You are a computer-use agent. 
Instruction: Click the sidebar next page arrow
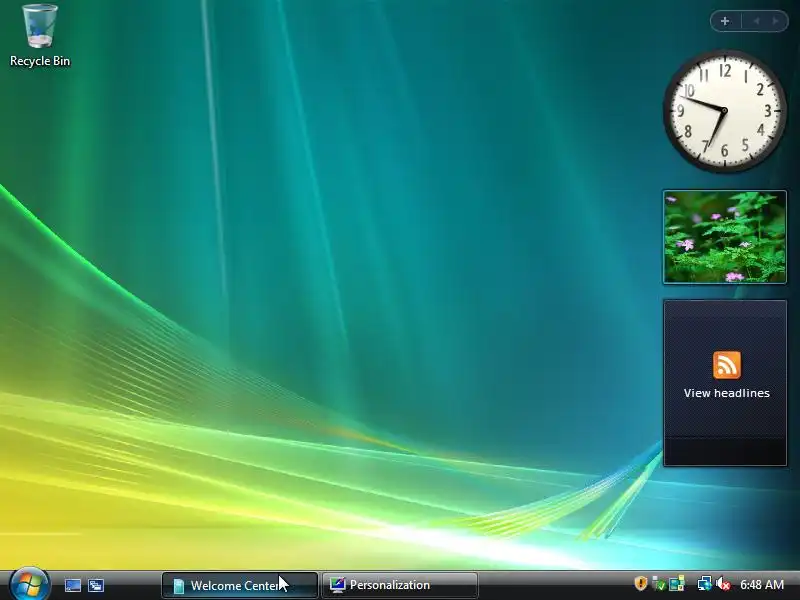776,21
